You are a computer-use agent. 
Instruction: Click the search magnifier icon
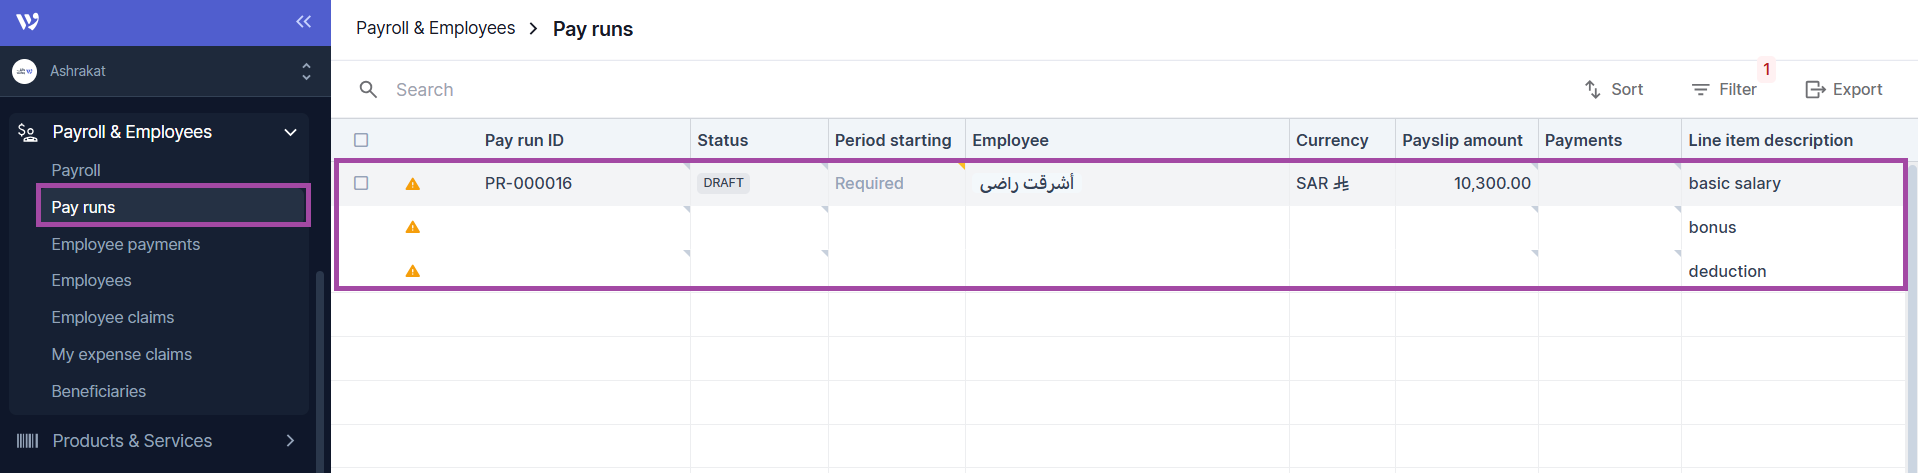click(x=368, y=90)
